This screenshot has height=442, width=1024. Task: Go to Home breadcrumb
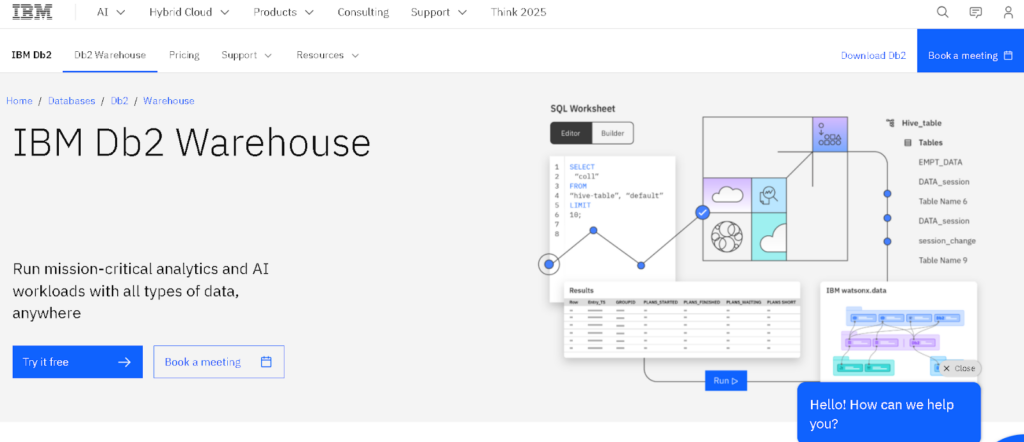coord(19,101)
